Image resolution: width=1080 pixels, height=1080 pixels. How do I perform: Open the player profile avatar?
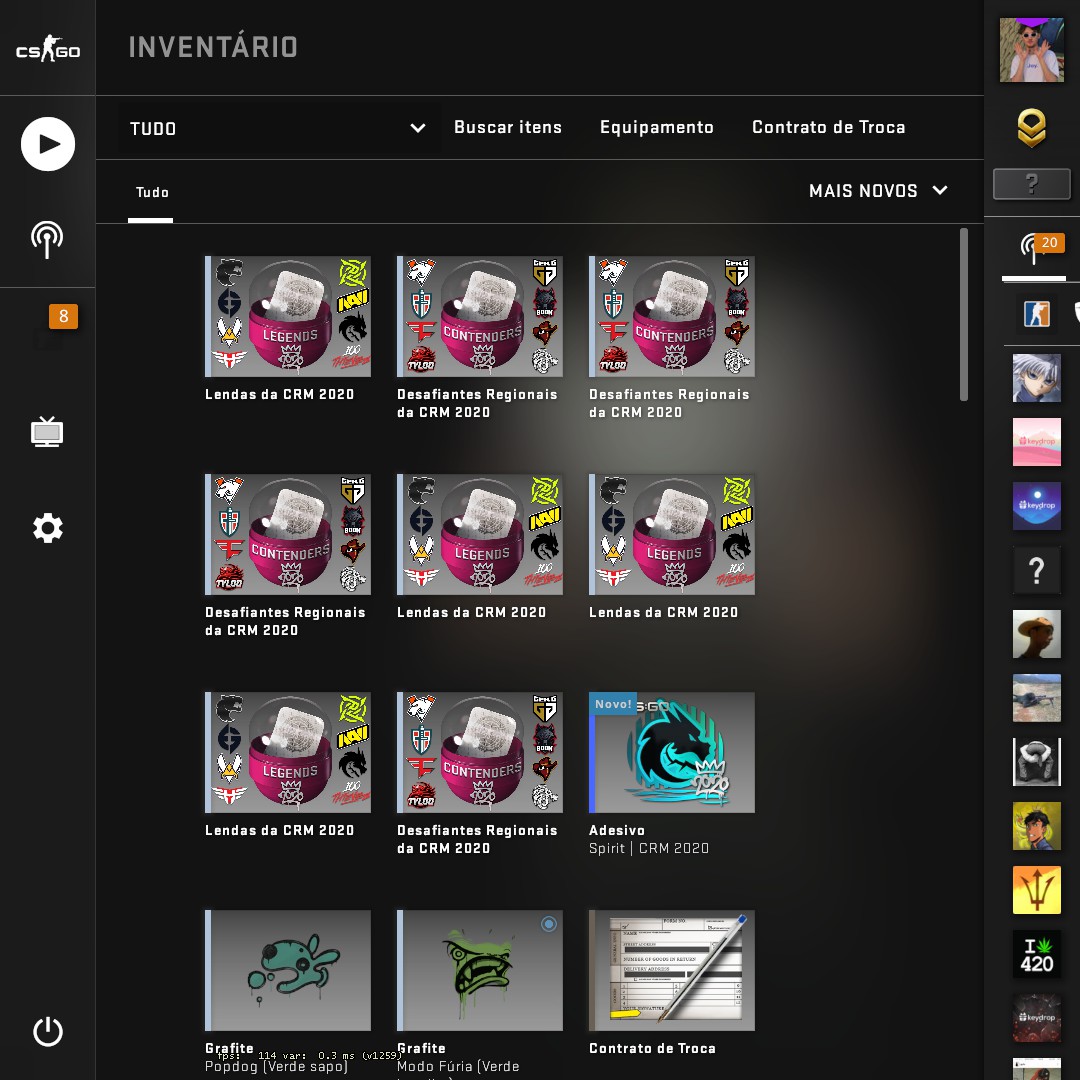pos(1032,50)
